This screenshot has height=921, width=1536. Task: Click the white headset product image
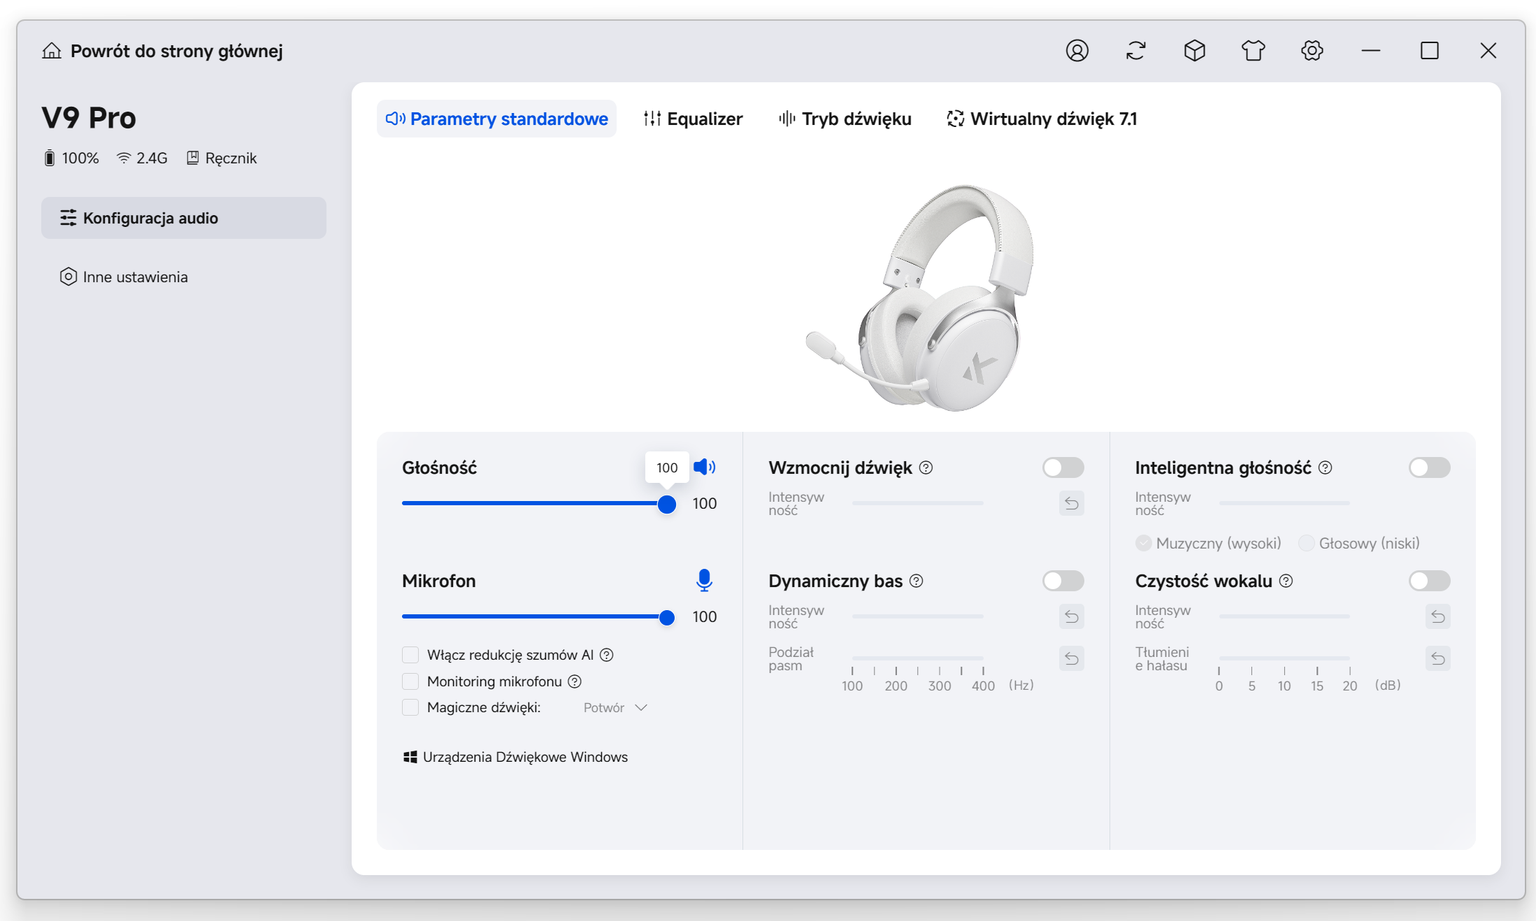point(922,297)
